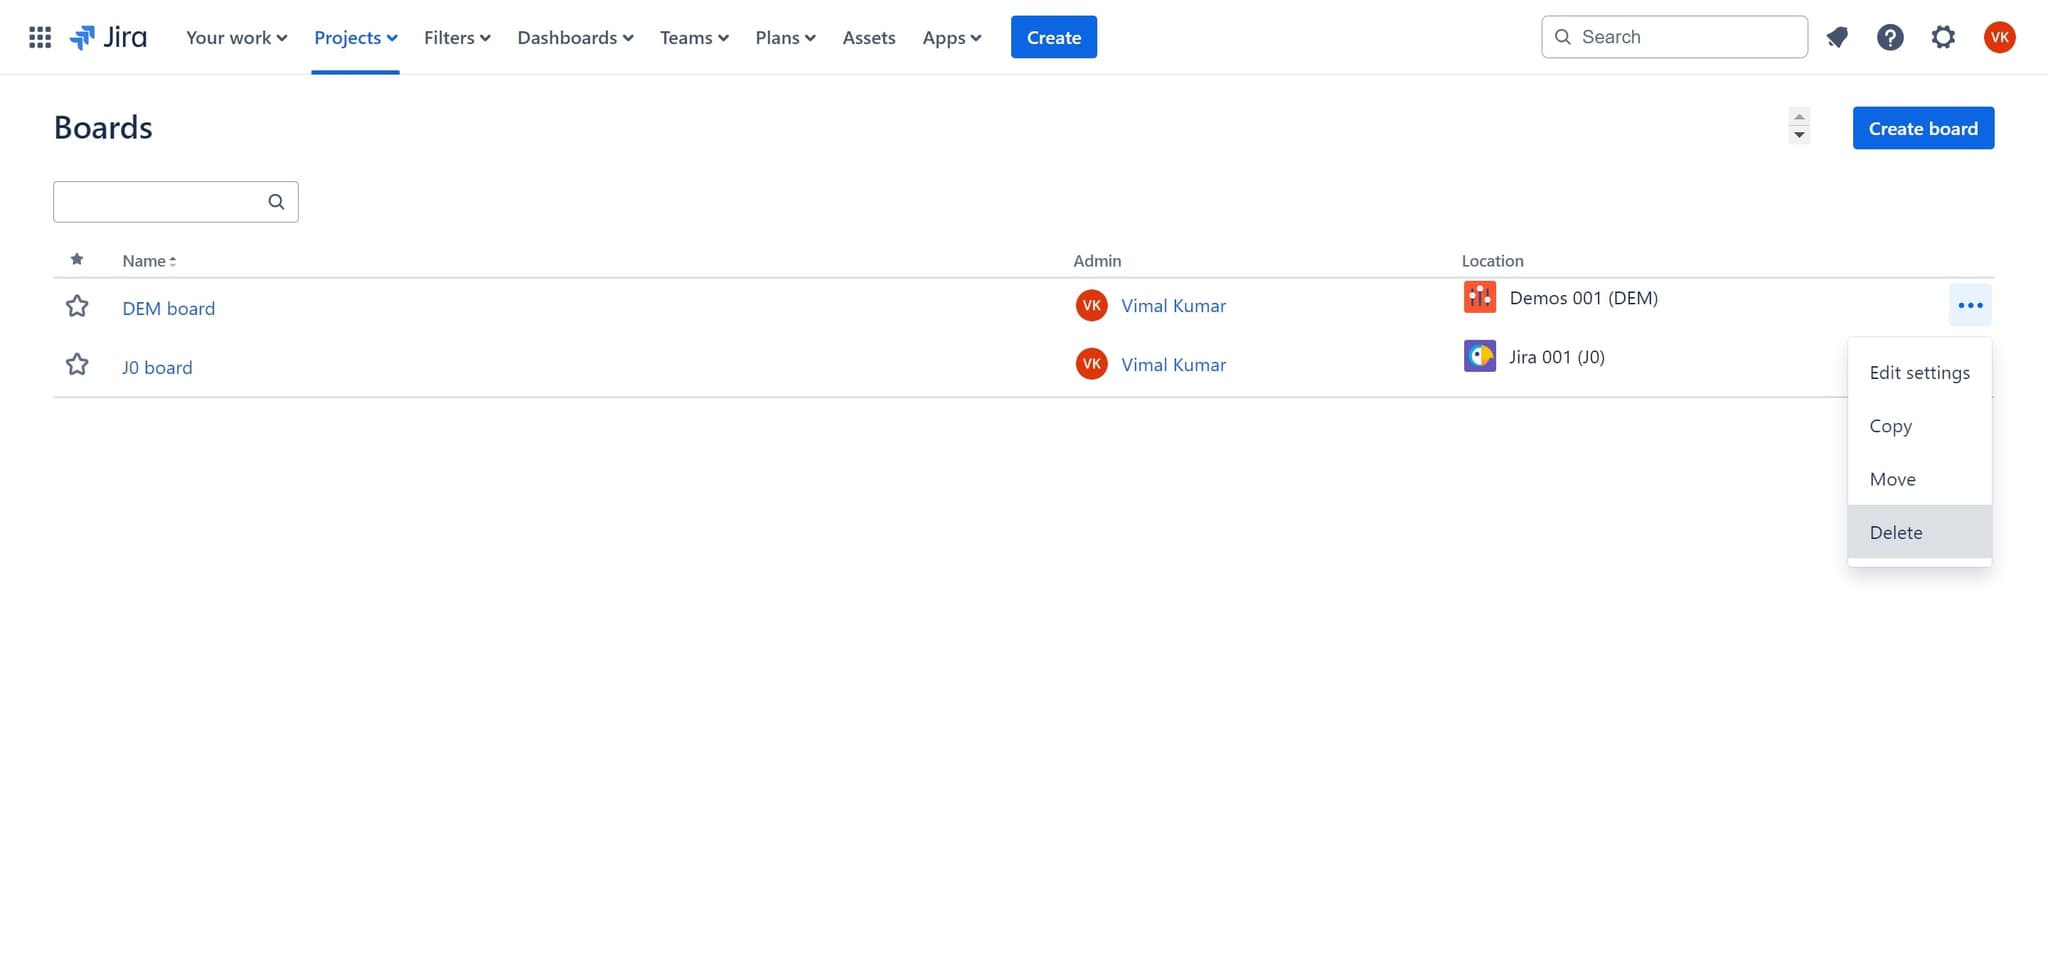Expand the Your work dropdown
The height and width of the screenshot is (972, 2048).
[236, 37]
